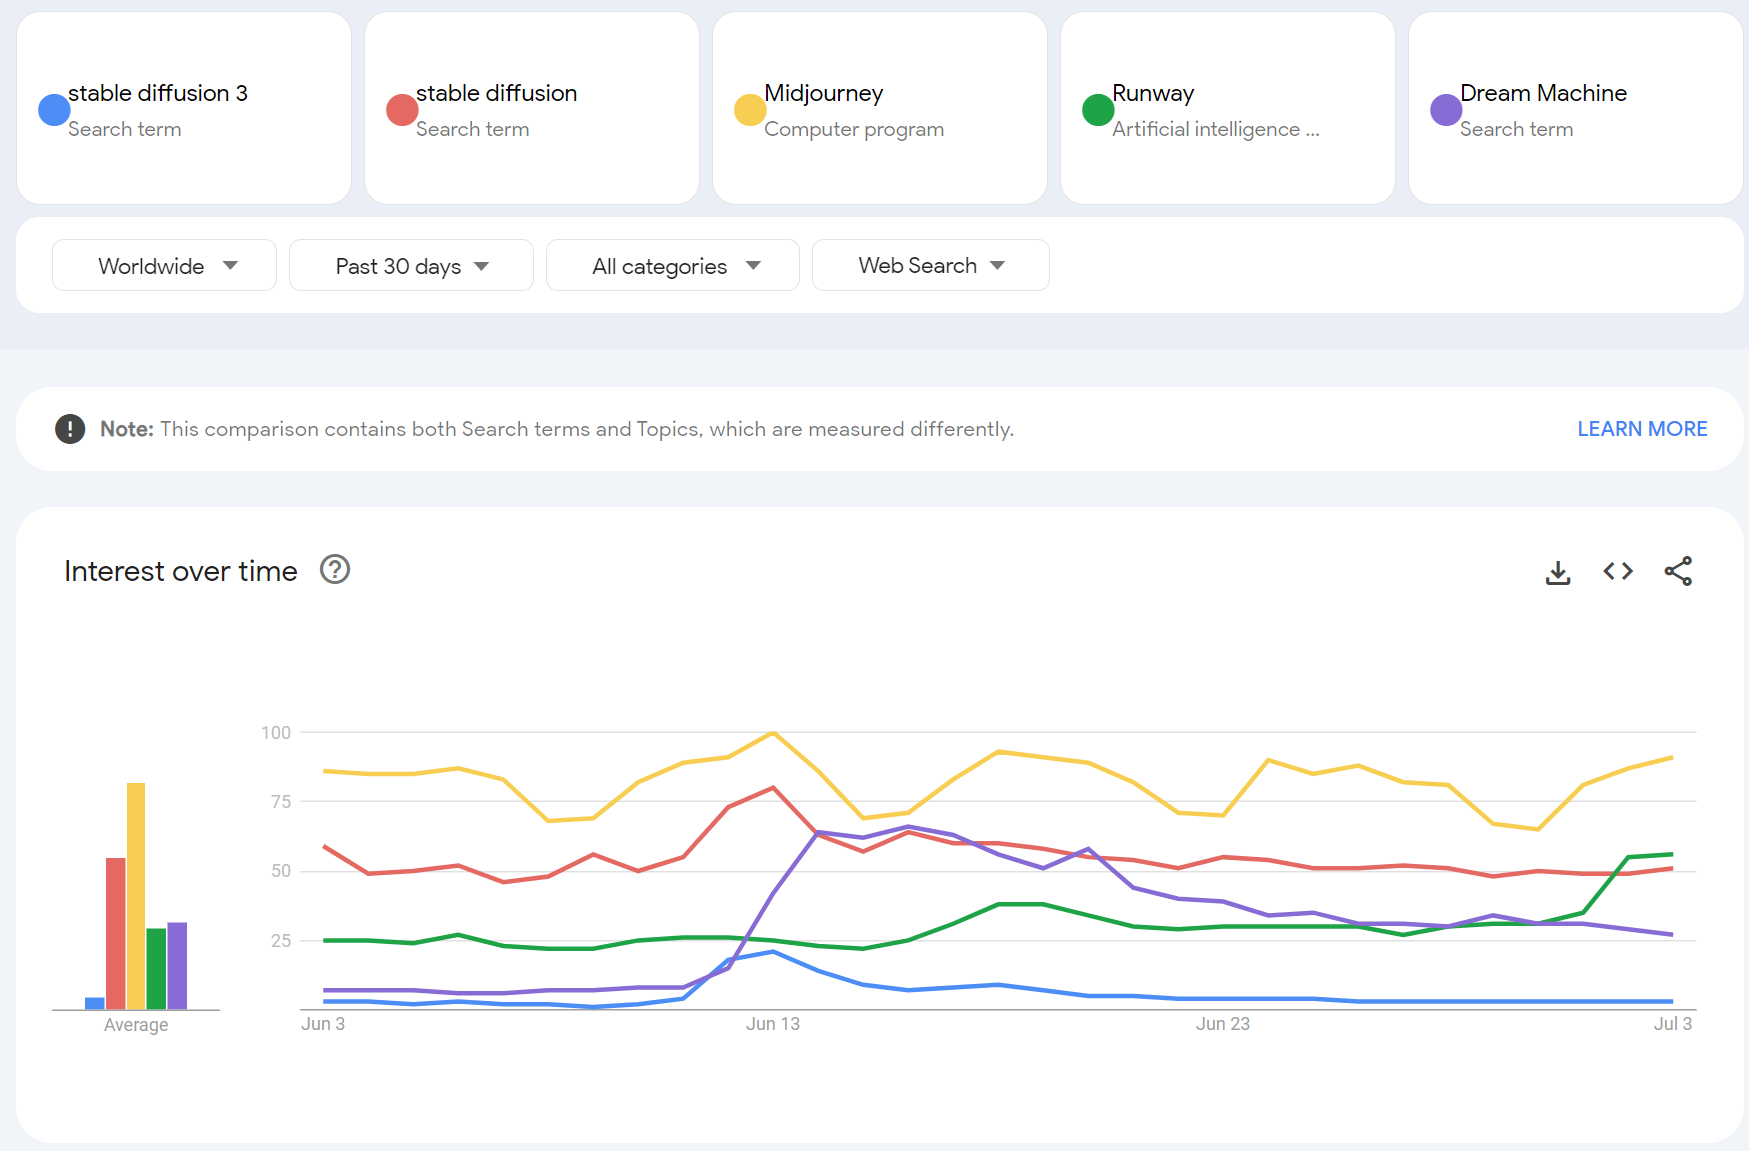
Task: Change the Web Search type dropdown
Action: (x=930, y=266)
